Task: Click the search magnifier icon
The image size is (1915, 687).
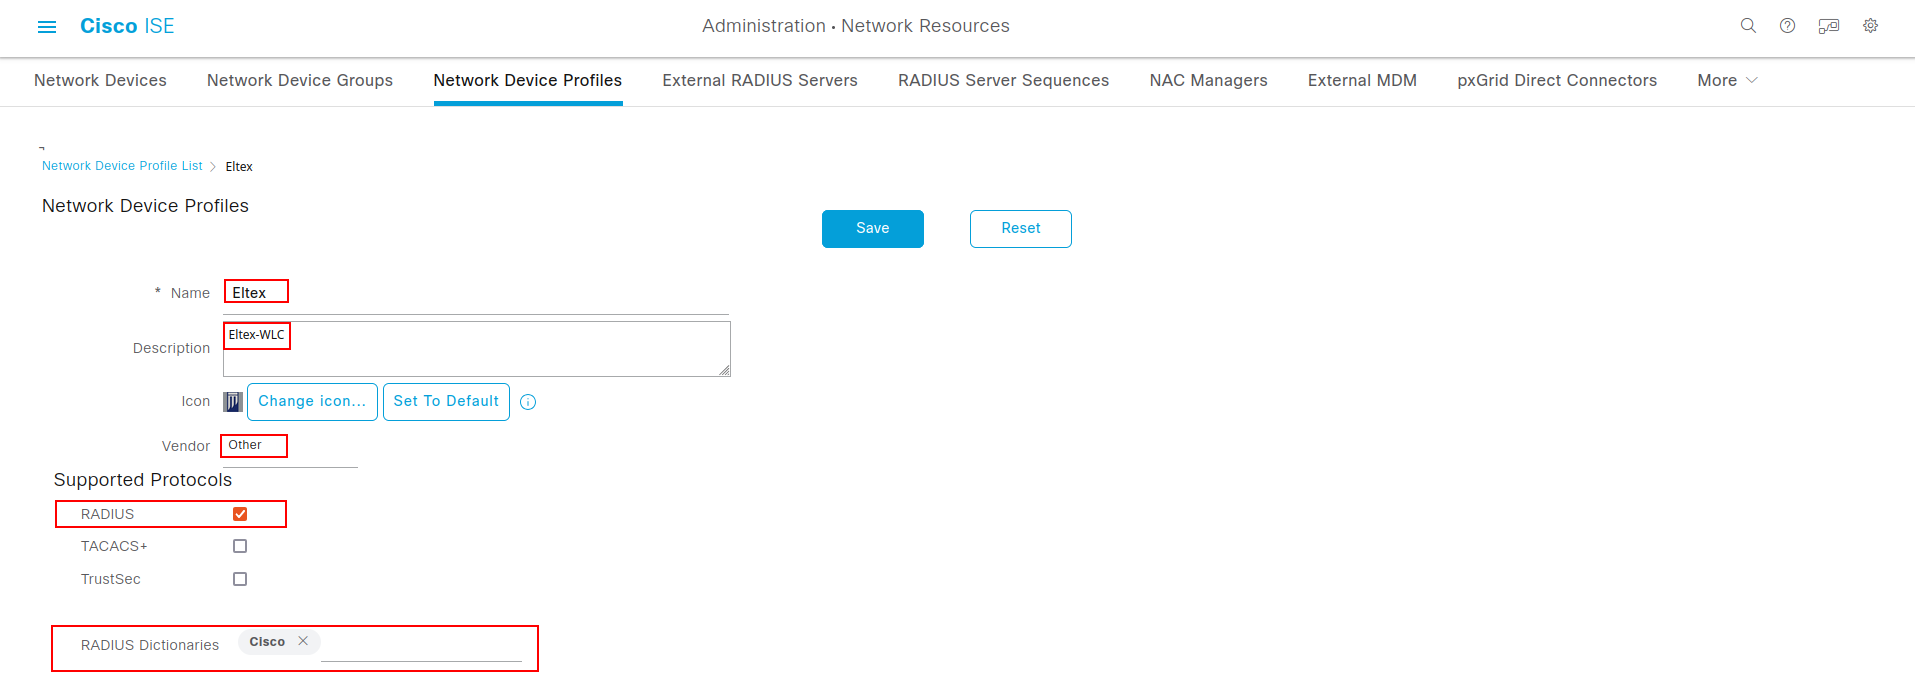Action: point(1748,26)
